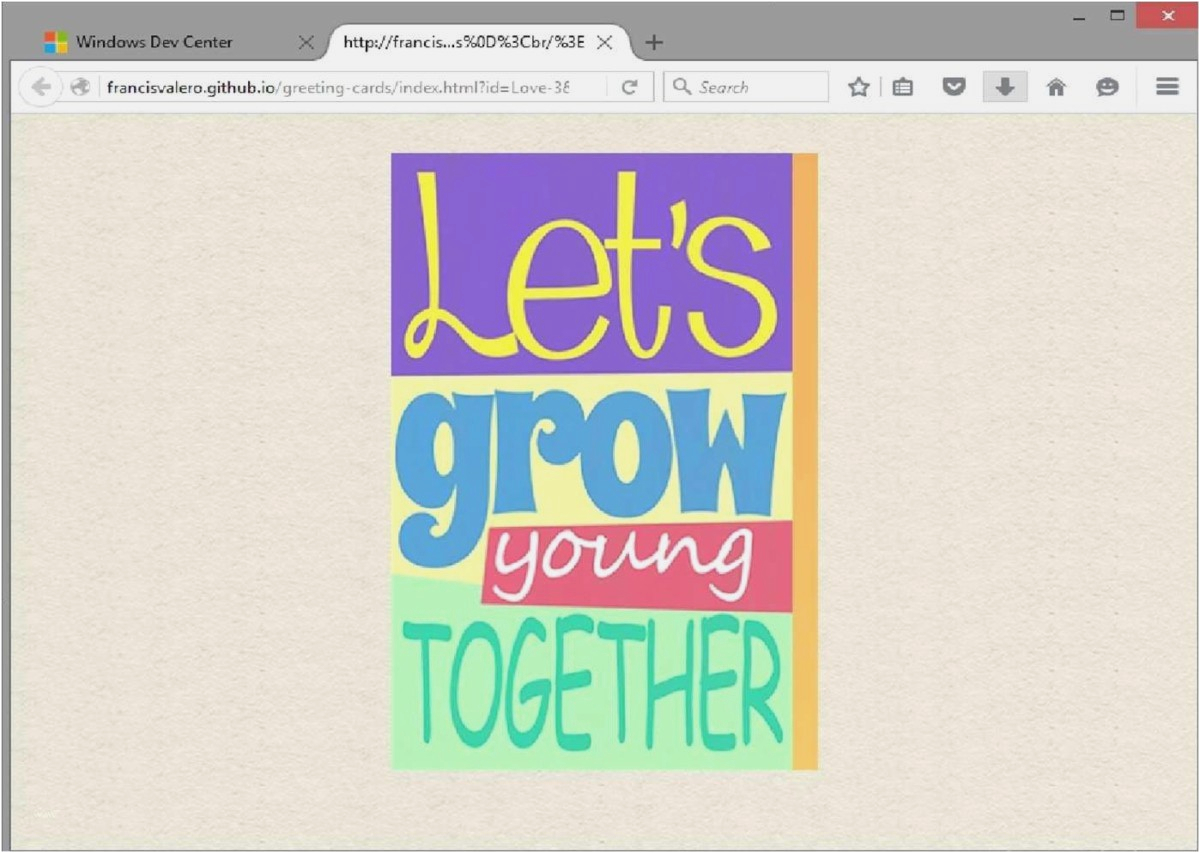Open the hamburger menu
1200x853 pixels.
pos(1167,87)
